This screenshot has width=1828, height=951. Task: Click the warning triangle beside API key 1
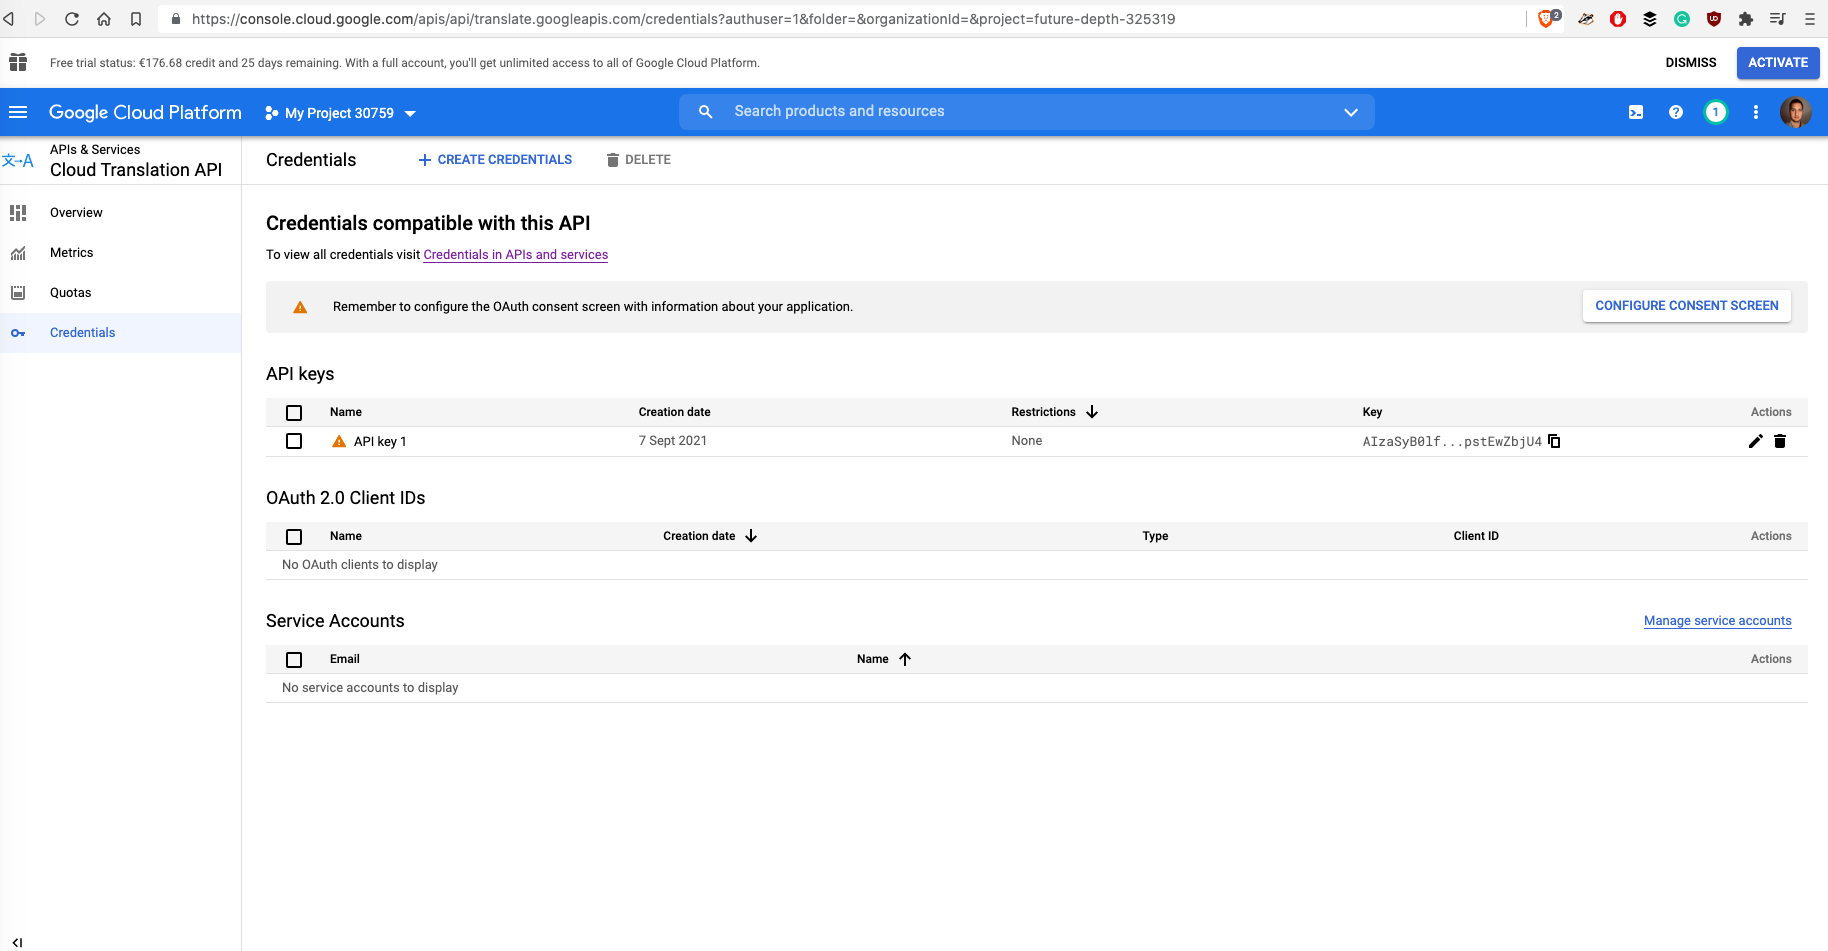tap(339, 441)
